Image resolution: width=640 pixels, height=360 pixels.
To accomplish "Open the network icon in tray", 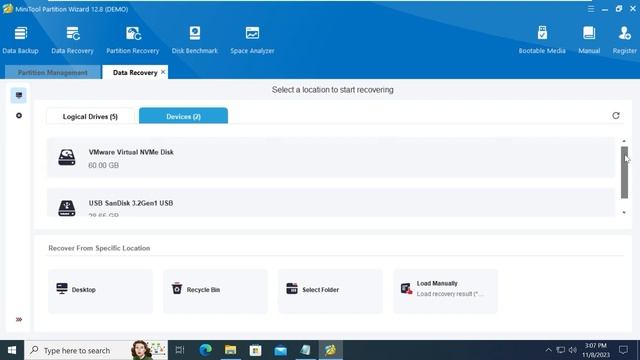I will coord(561,350).
